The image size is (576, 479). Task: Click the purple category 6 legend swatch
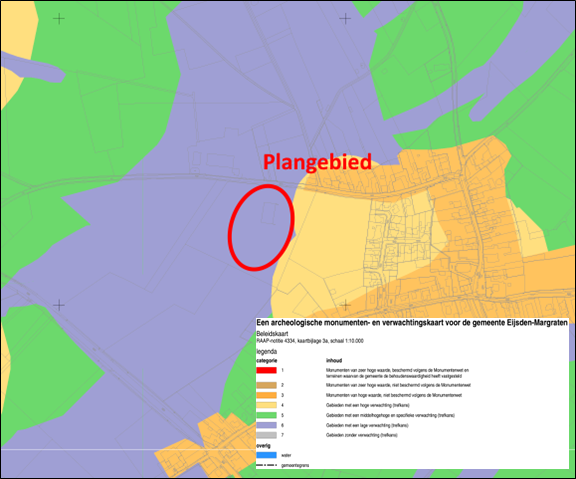click(x=266, y=425)
